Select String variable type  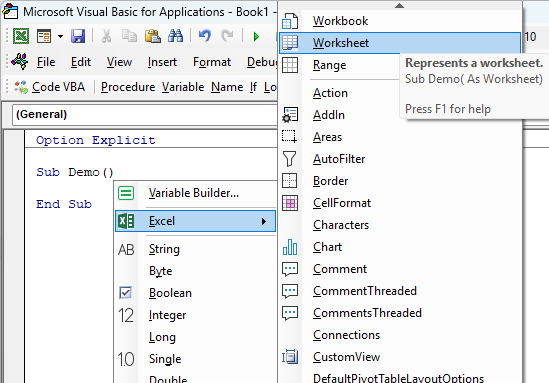pos(195,249)
